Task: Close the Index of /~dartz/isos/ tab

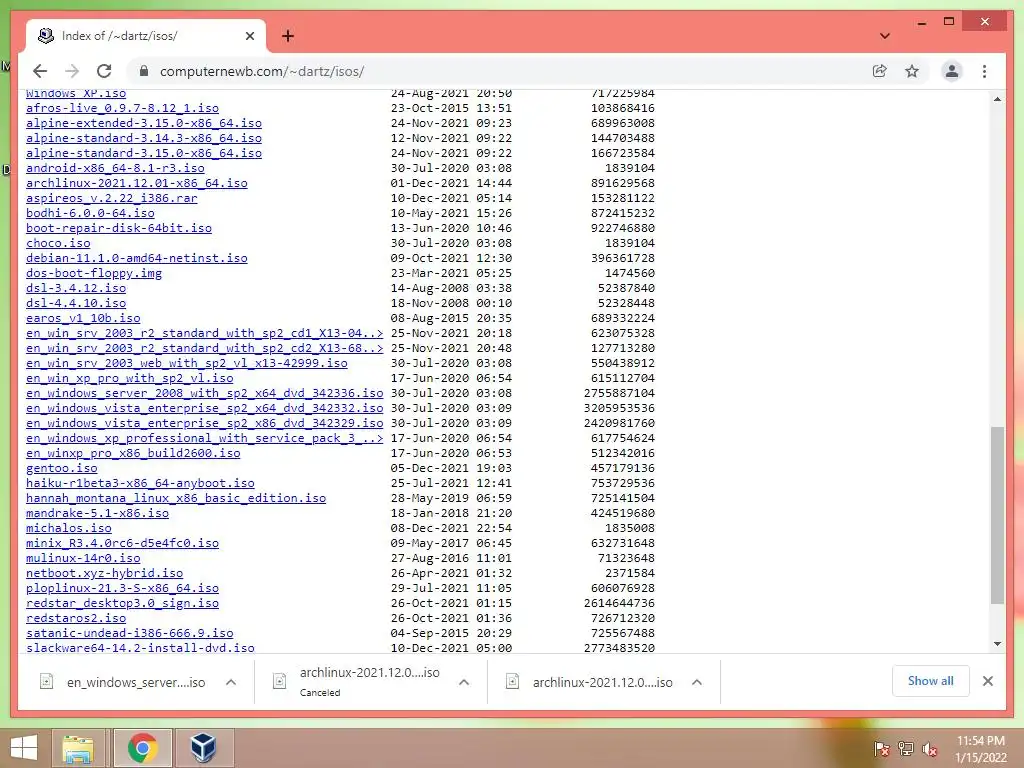Action: coord(249,36)
